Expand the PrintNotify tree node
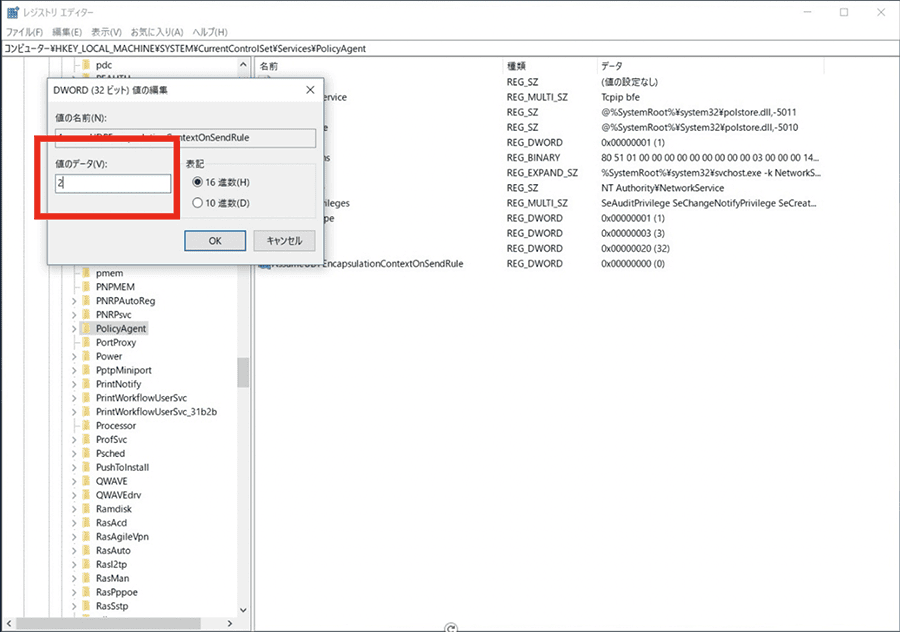The width and height of the screenshot is (900, 632). (74, 384)
